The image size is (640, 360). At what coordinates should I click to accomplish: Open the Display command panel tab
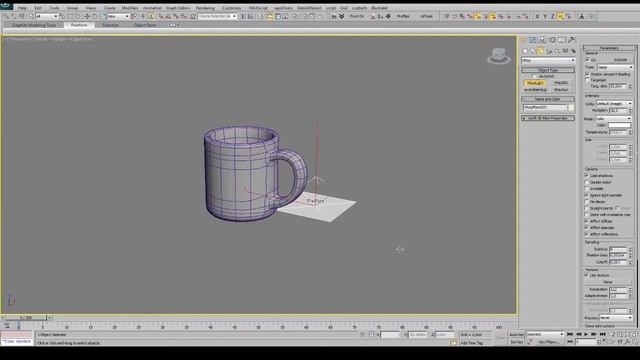click(562, 40)
